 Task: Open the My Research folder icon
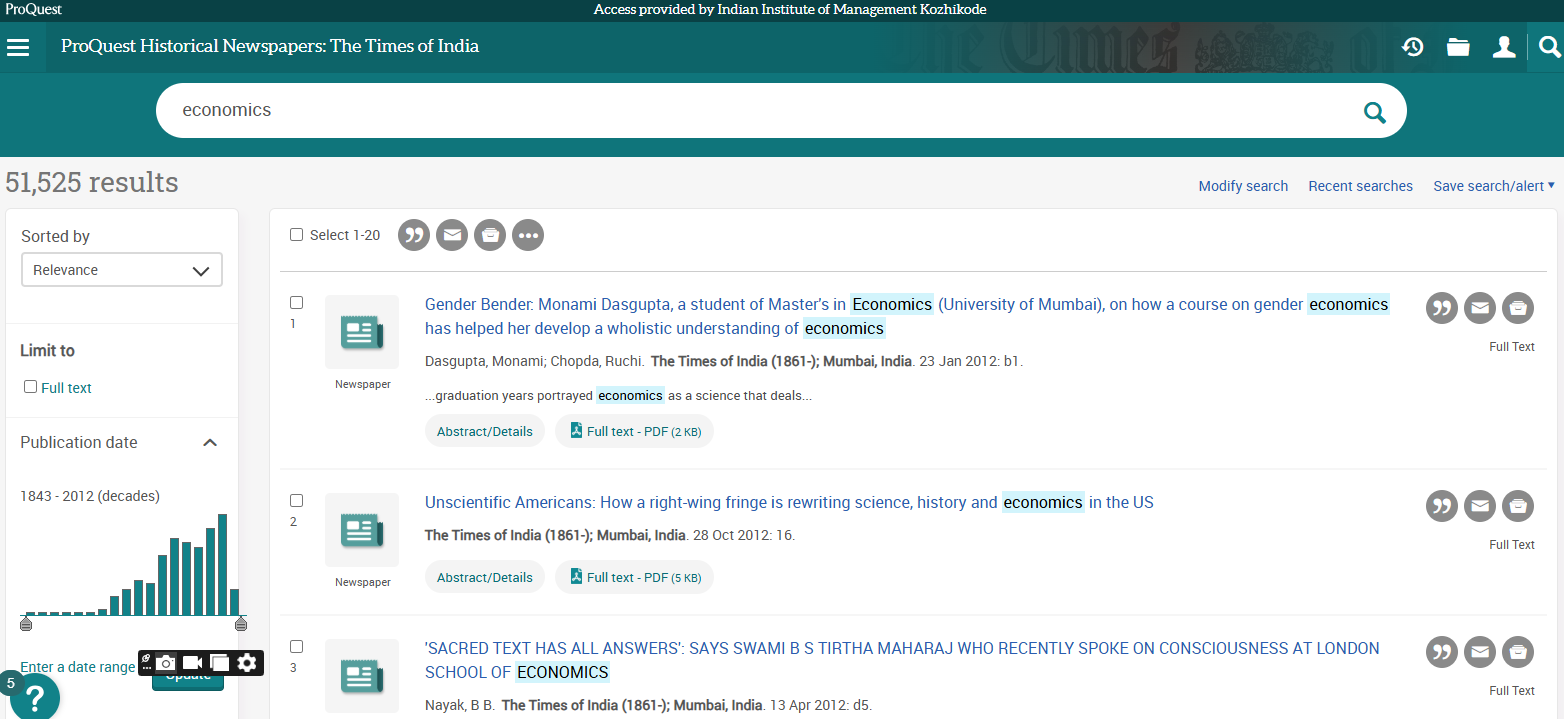[x=1458, y=47]
